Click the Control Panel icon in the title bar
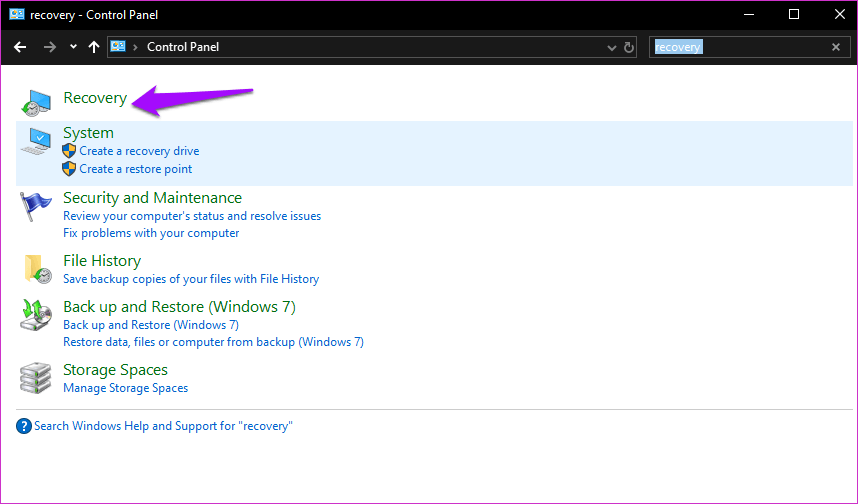 pyautogui.click(x=17, y=14)
